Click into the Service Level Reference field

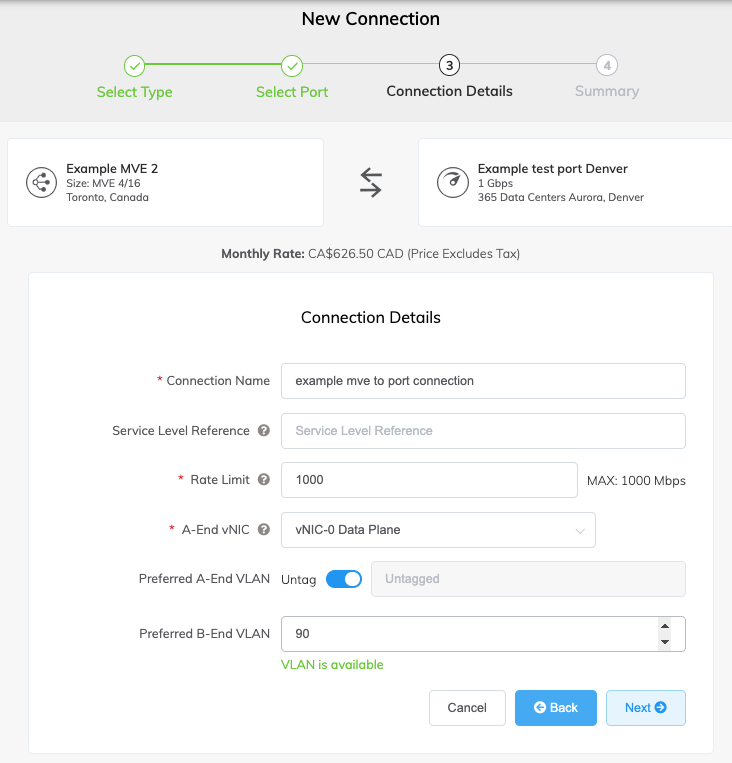483,431
